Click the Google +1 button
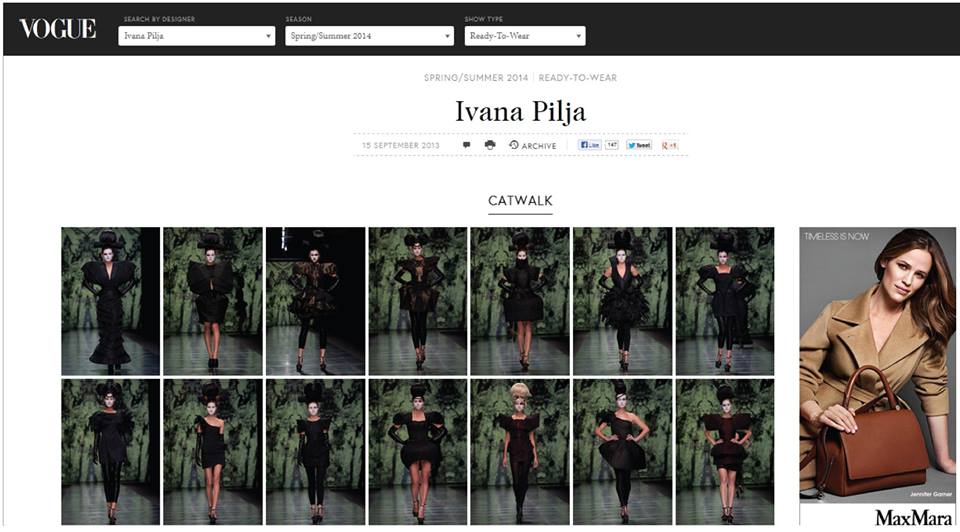The height and width of the screenshot is (532, 960). pyautogui.click(x=670, y=145)
